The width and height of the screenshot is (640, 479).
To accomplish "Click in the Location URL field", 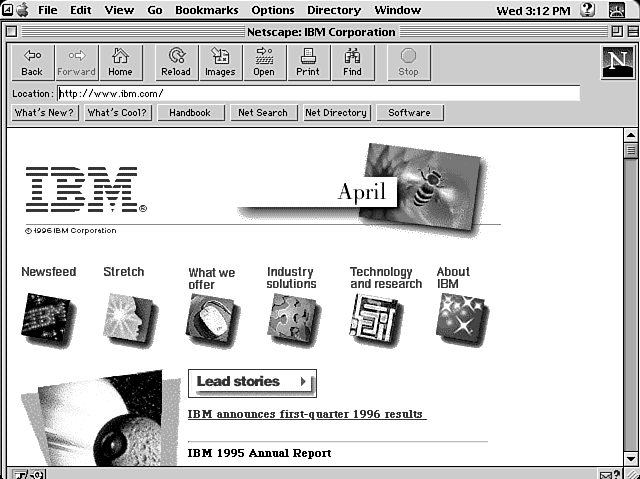I will (x=318, y=93).
